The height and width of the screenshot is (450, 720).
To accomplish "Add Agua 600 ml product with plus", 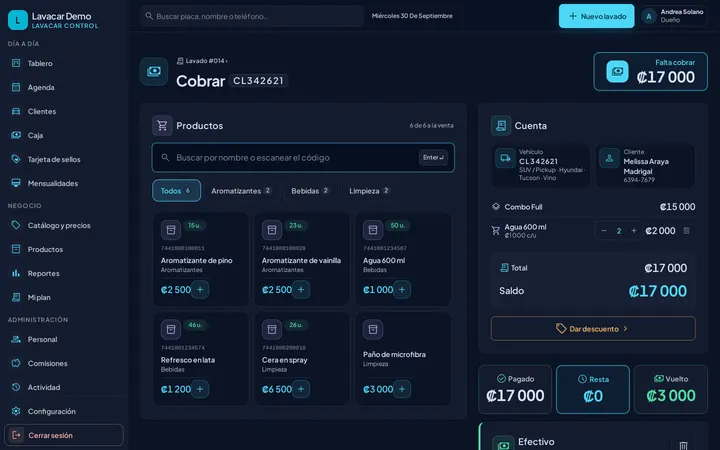I will pyautogui.click(x=402, y=290).
